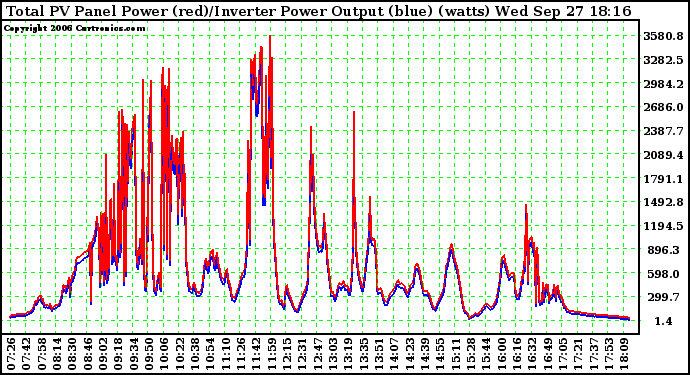Click the 3282.5 y-axis value
The image size is (690, 375).
pyautogui.click(x=663, y=60)
